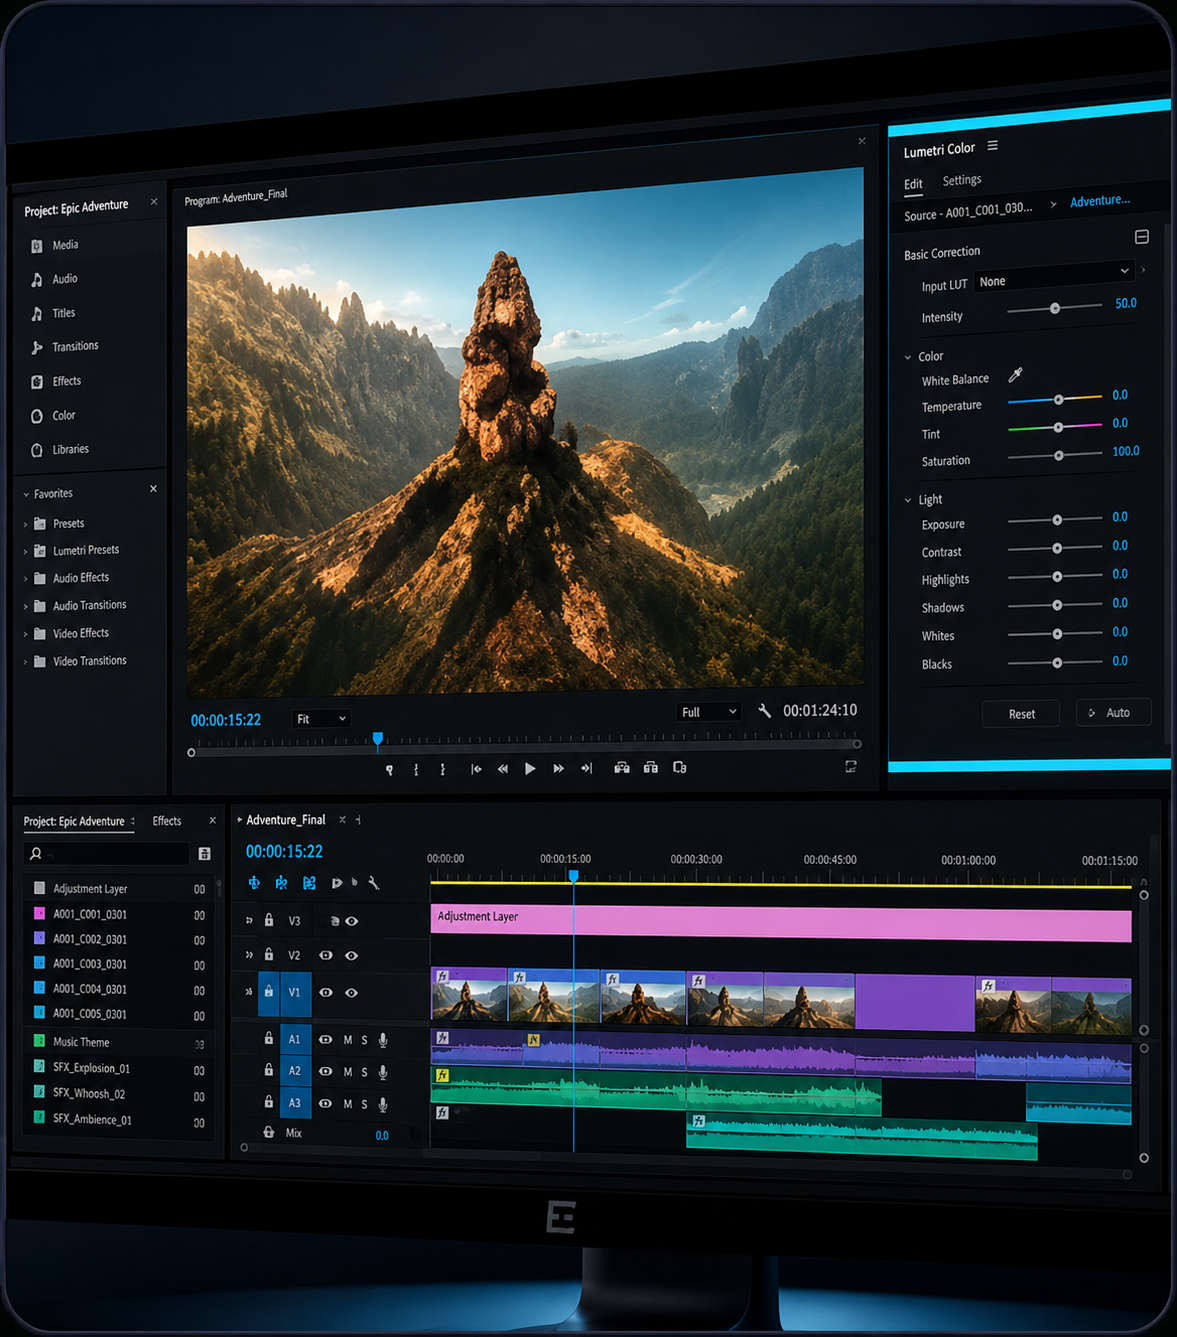Viewport: 1177px width, 1337px height.
Task: Click the timeline timecode 00:00:15:22 field
Action: point(284,852)
